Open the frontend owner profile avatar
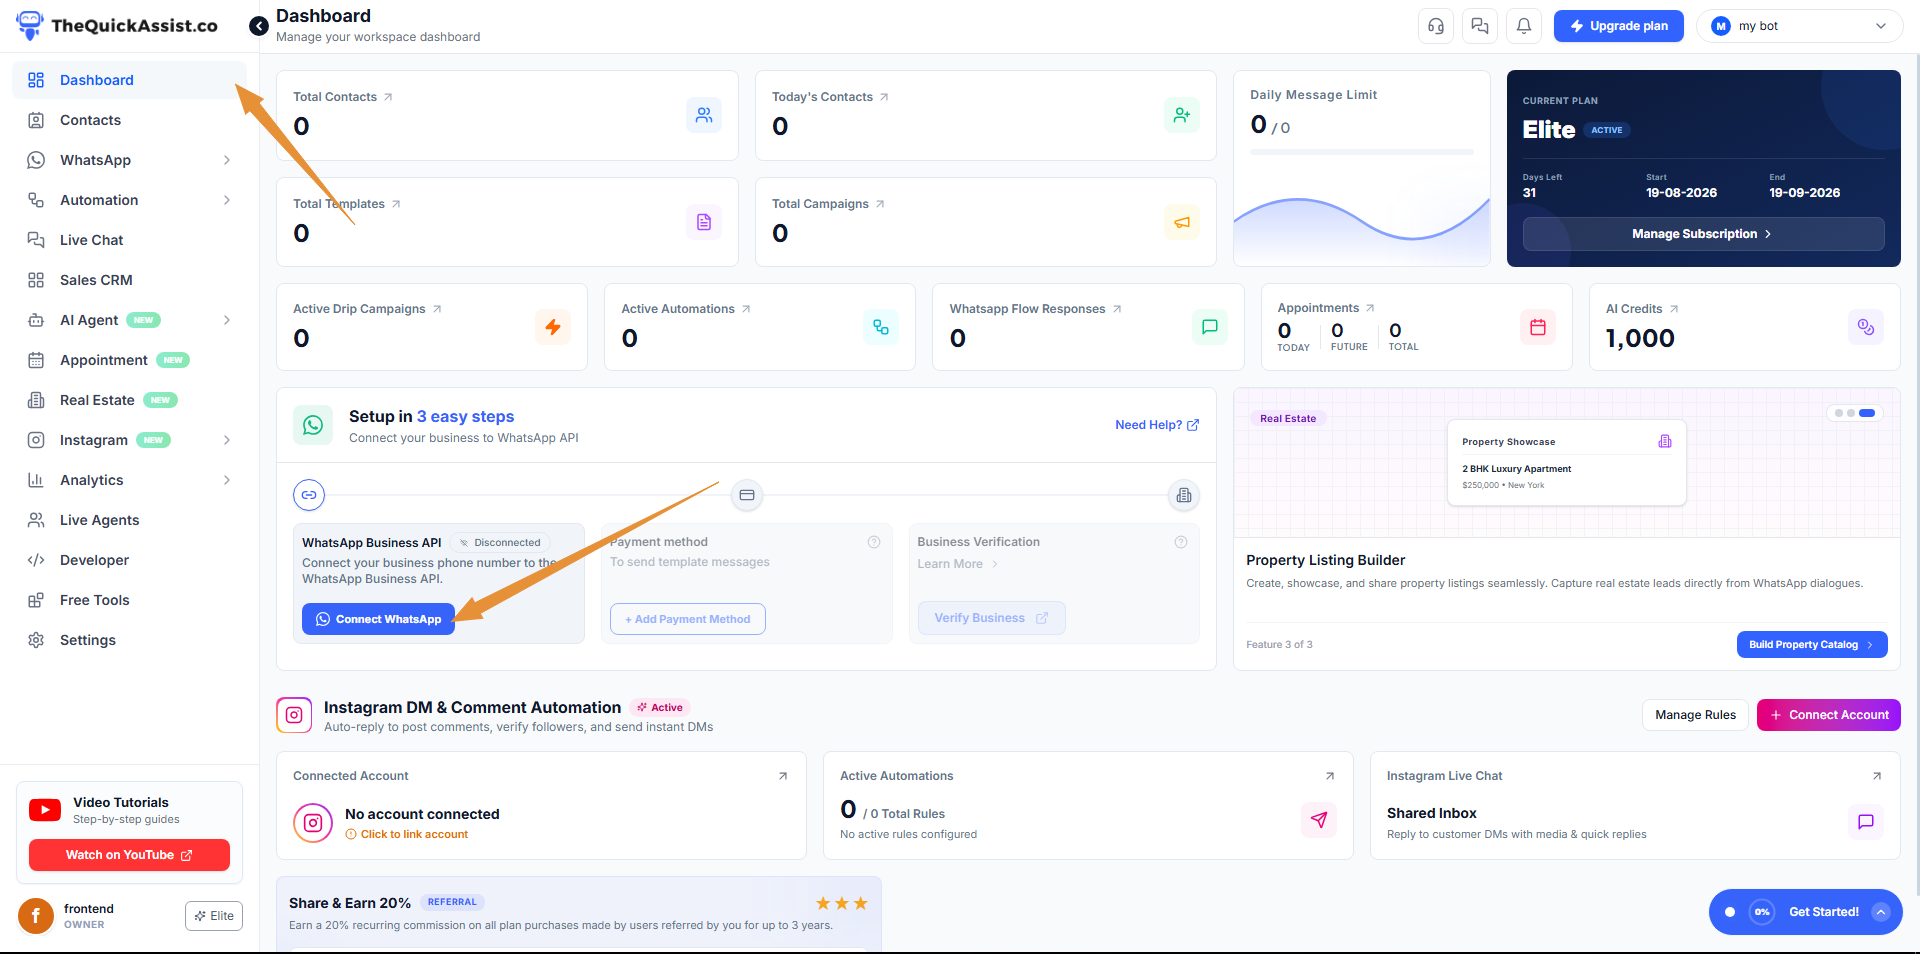This screenshot has height=954, width=1920. tap(36, 916)
